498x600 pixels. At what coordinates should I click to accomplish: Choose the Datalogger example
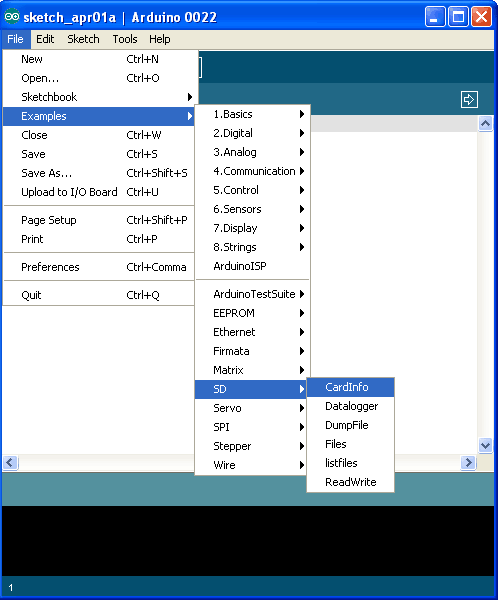click(350, 406)
